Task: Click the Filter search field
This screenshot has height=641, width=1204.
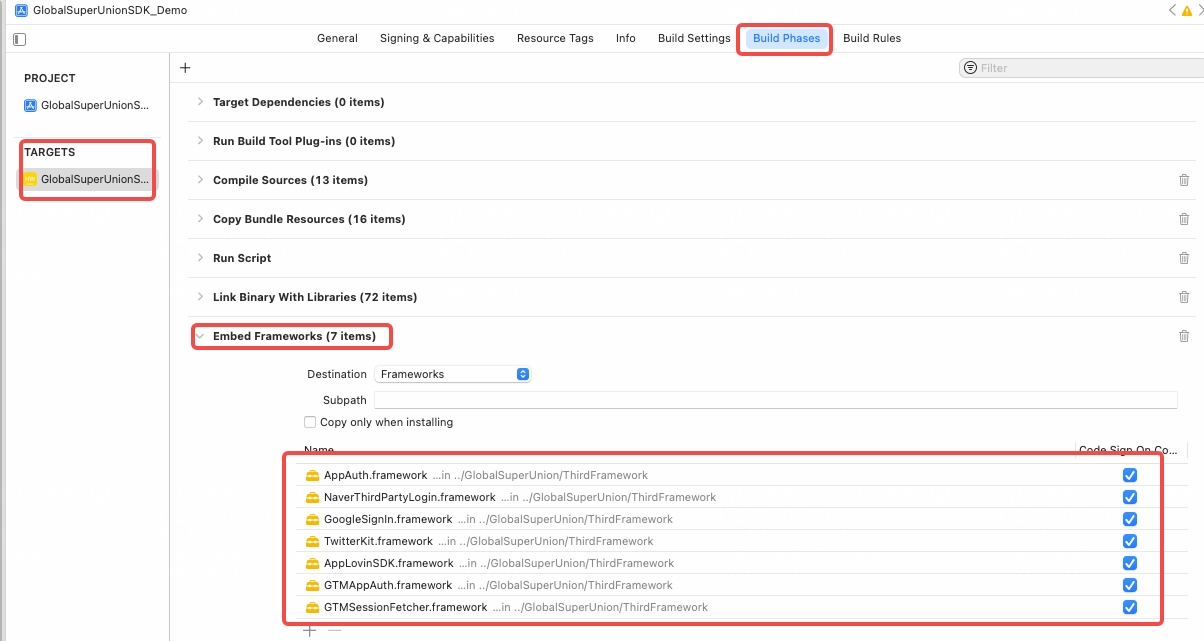Action: coord(1081,68)
